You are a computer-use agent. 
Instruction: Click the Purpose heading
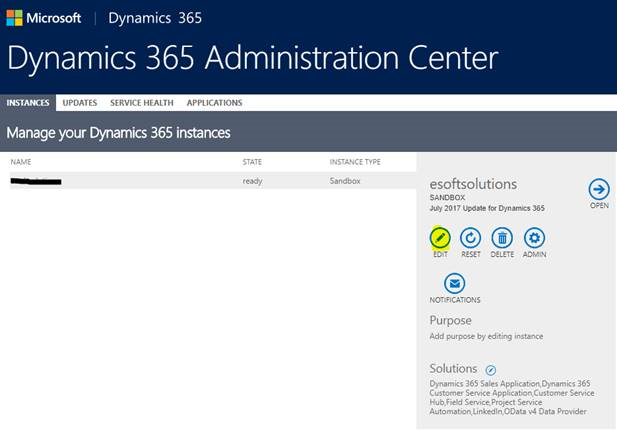click(x=451, y=320)
